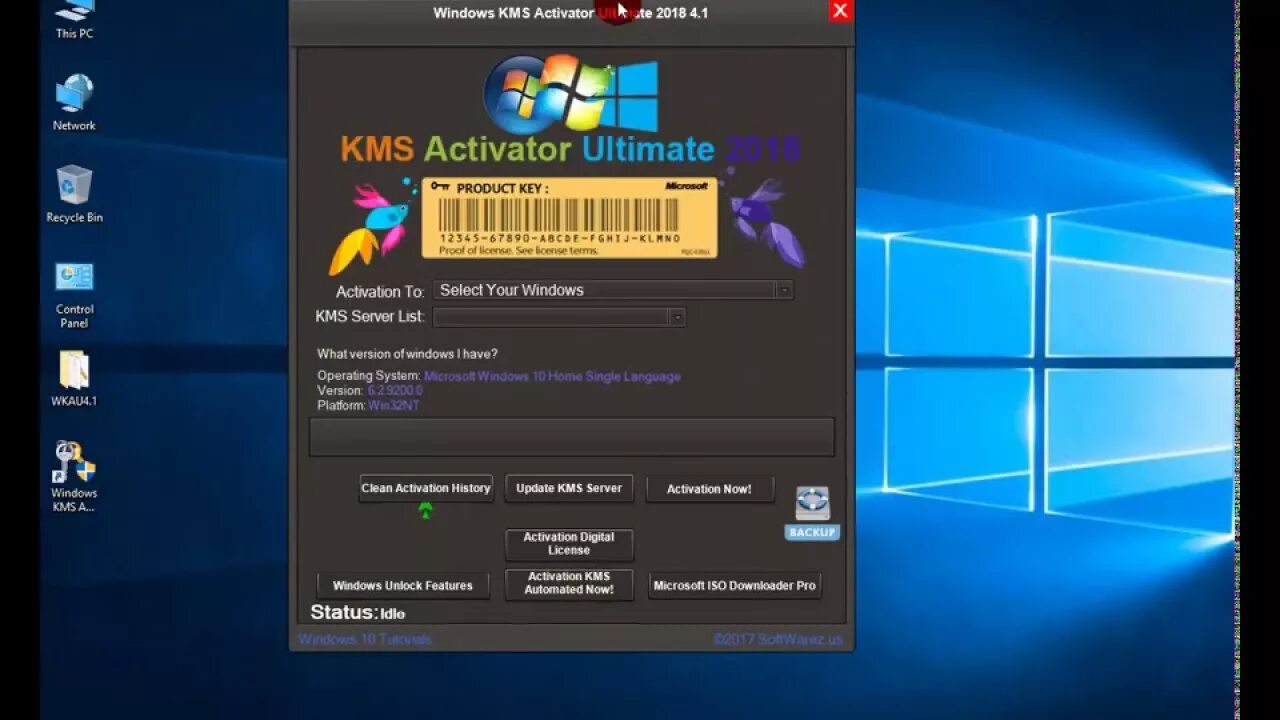Open the ©2017 SoftWarez.us link
This screenshot has width=1280, height=720.
(779, 639)
